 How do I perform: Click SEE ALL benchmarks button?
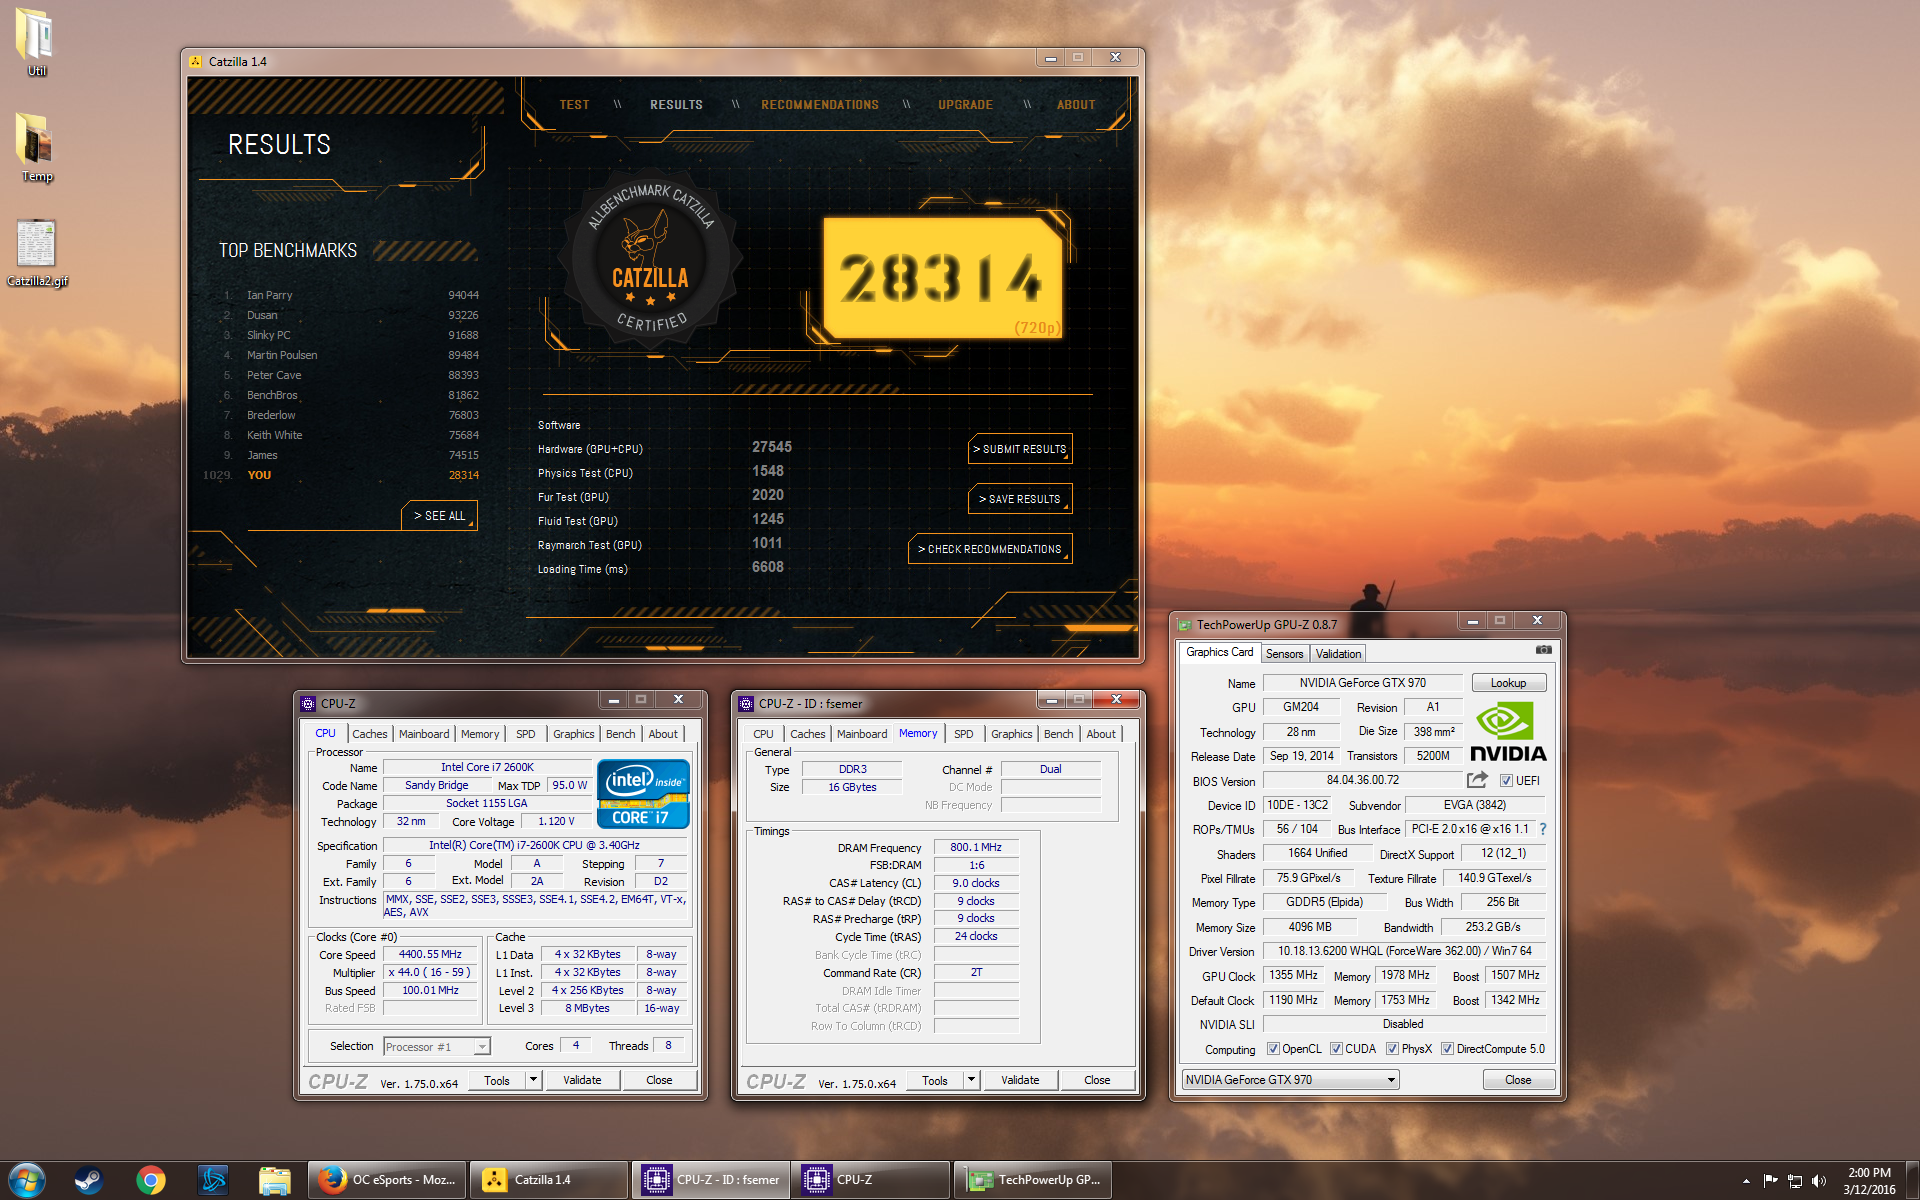[x=439, y=516]
